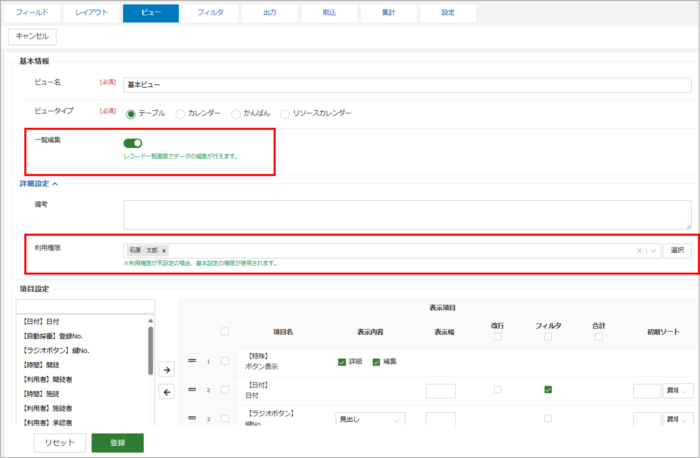Enable 改行 for the 日付 row
Screen dimensions: 700x458
(497, 390)
